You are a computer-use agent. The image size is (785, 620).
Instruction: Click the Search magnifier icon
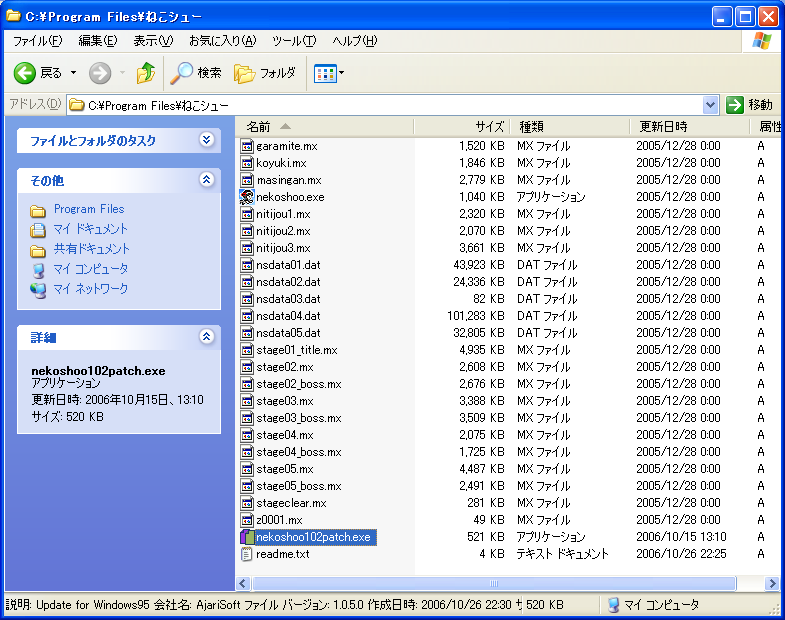coord(182,73)
